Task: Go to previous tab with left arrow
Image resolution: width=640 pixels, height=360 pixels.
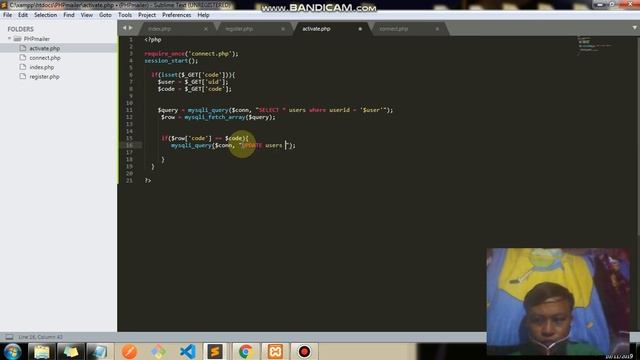Action: [x=124, y=28]
